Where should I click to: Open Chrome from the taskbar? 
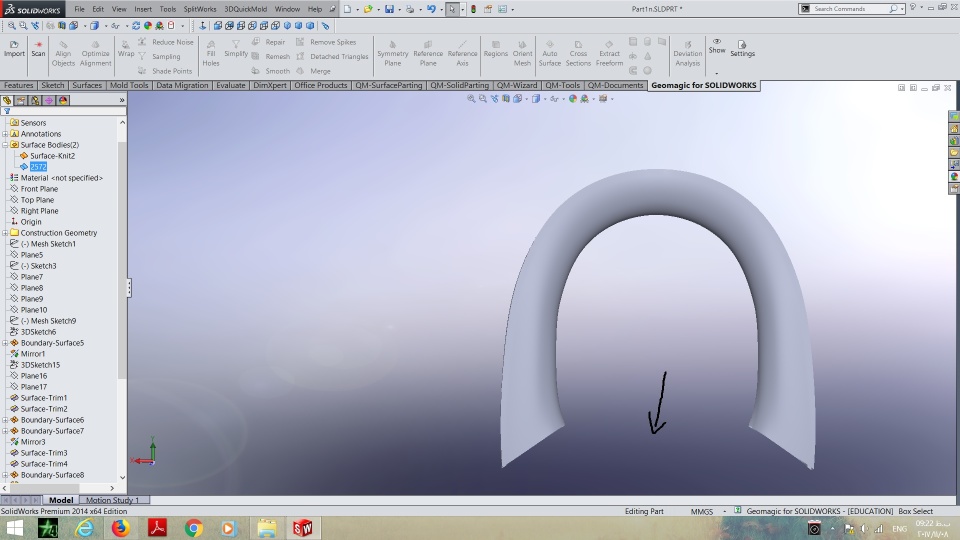tap(193, 528)
